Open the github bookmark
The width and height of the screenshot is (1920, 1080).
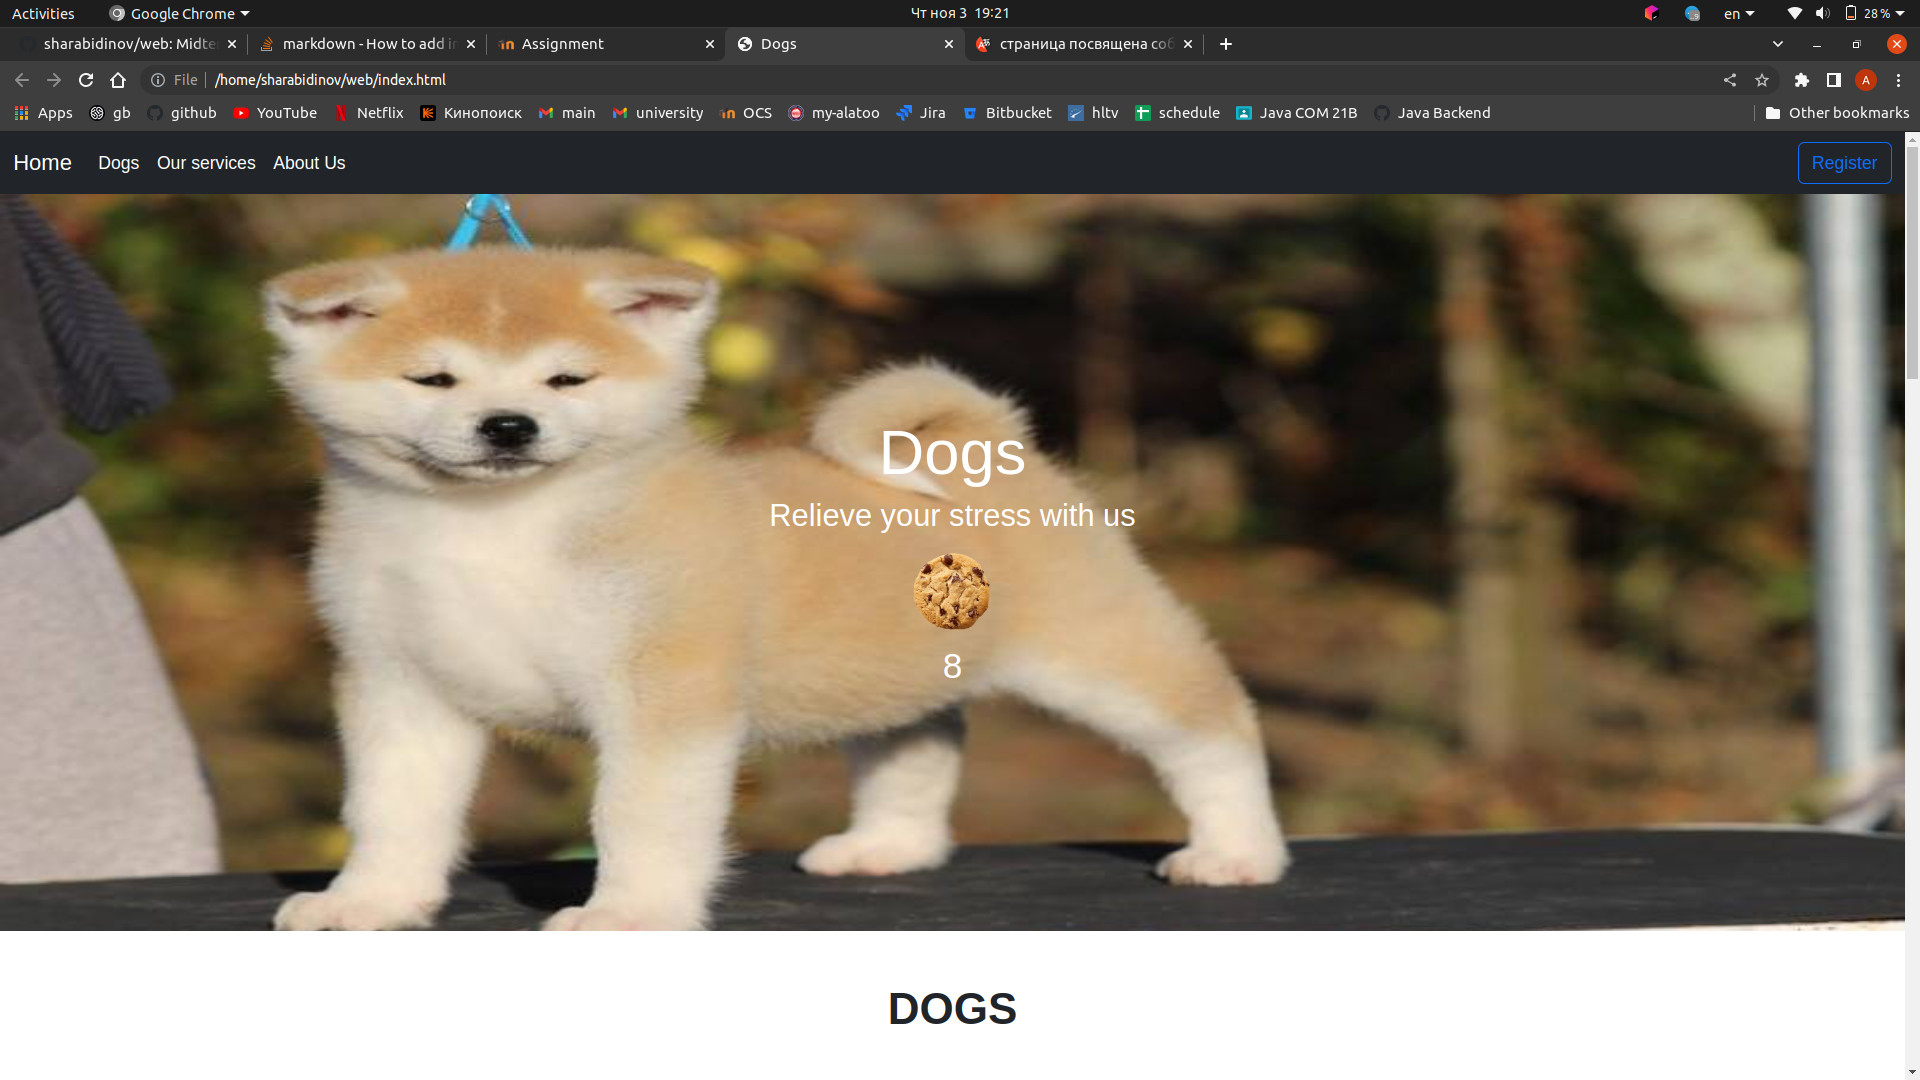click(182, 113)
